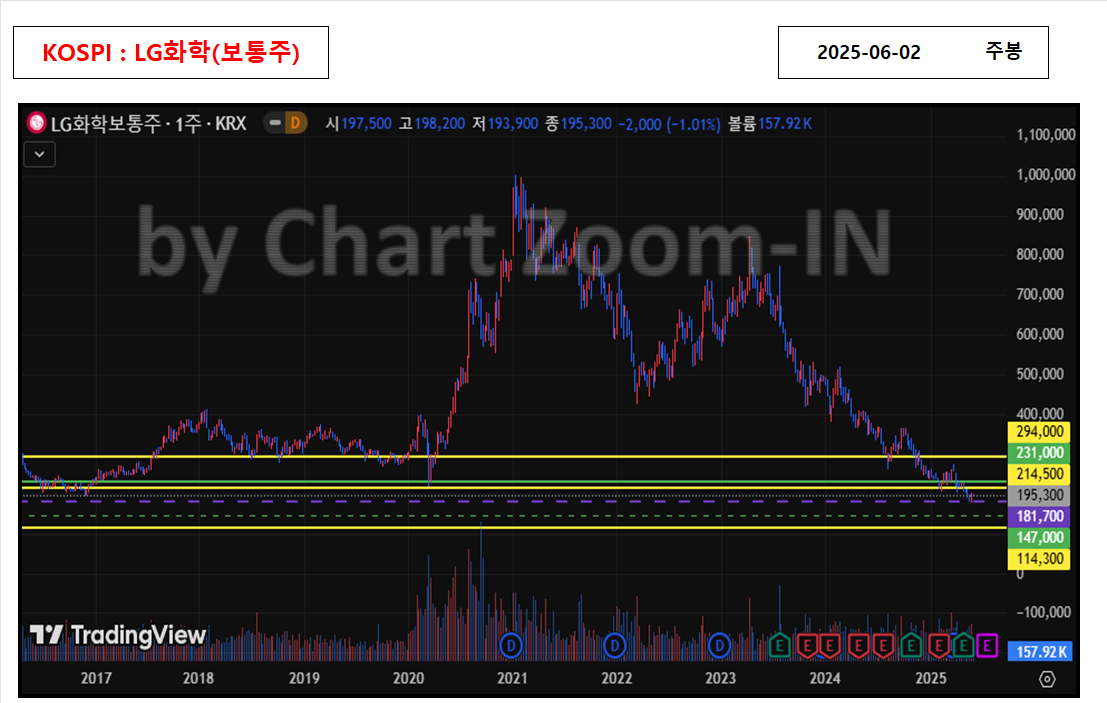The height and width of the screenshot is (703, 1107).
Task: Open chart settings hexagon gear icon
Action: tap(1047, 679)
